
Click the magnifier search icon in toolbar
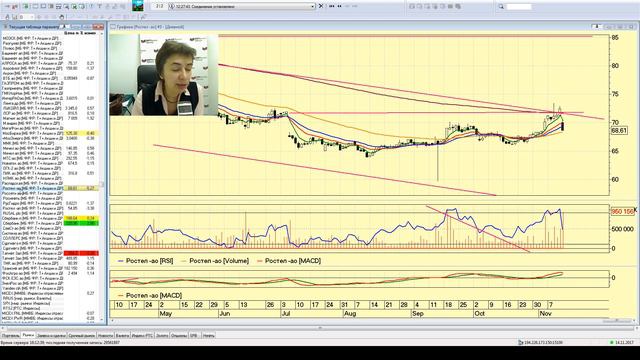(x=501, y=7)
